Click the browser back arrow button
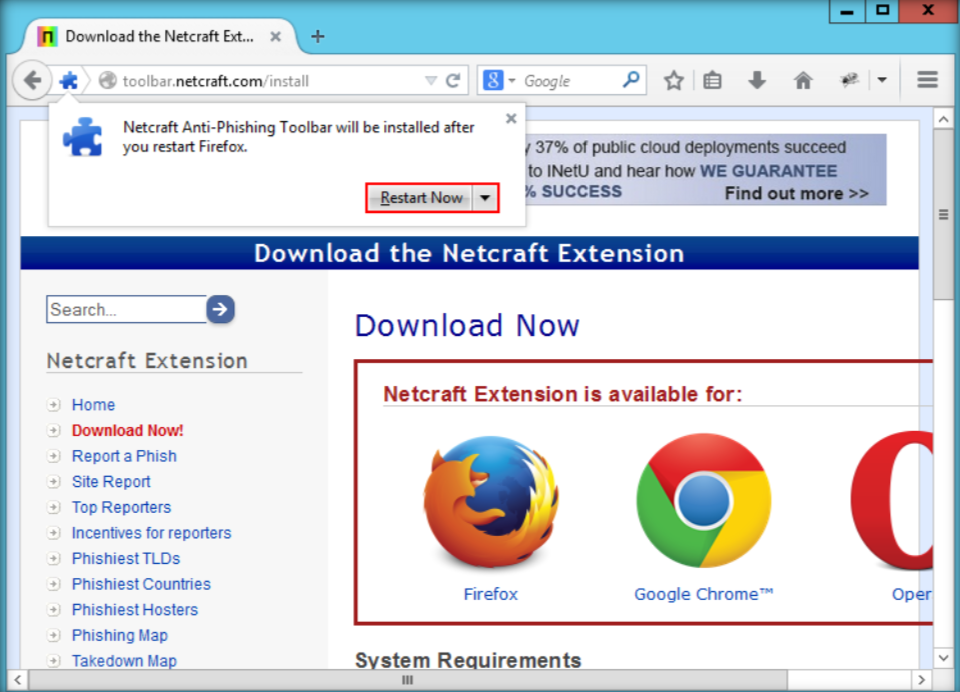The height and width of the screenshot is (692, 960). coord(32,81)
